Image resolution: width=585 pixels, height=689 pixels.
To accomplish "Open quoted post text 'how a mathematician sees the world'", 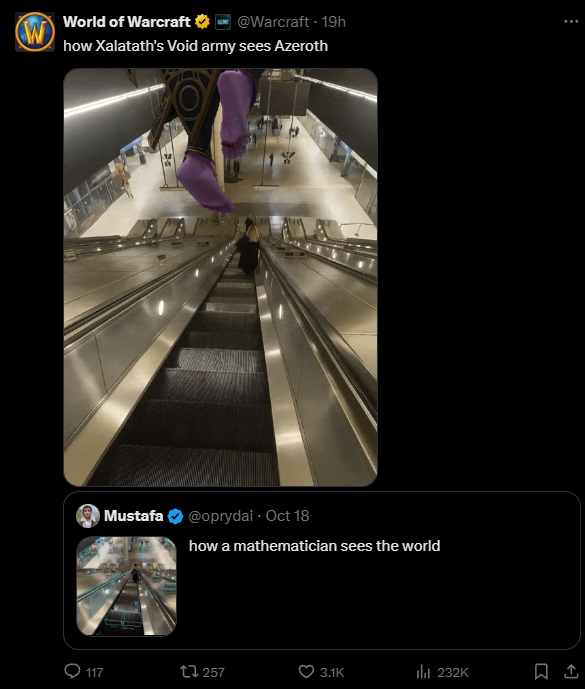I will [315, 546].
